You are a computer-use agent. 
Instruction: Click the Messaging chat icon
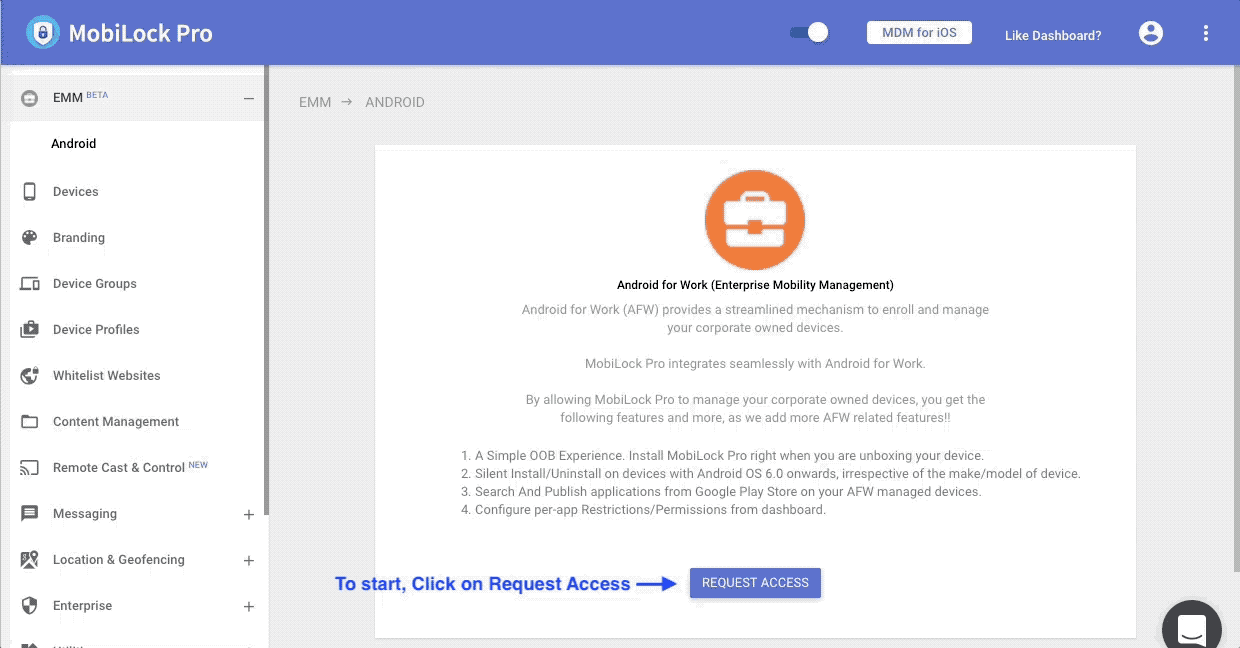coord(30,514)
